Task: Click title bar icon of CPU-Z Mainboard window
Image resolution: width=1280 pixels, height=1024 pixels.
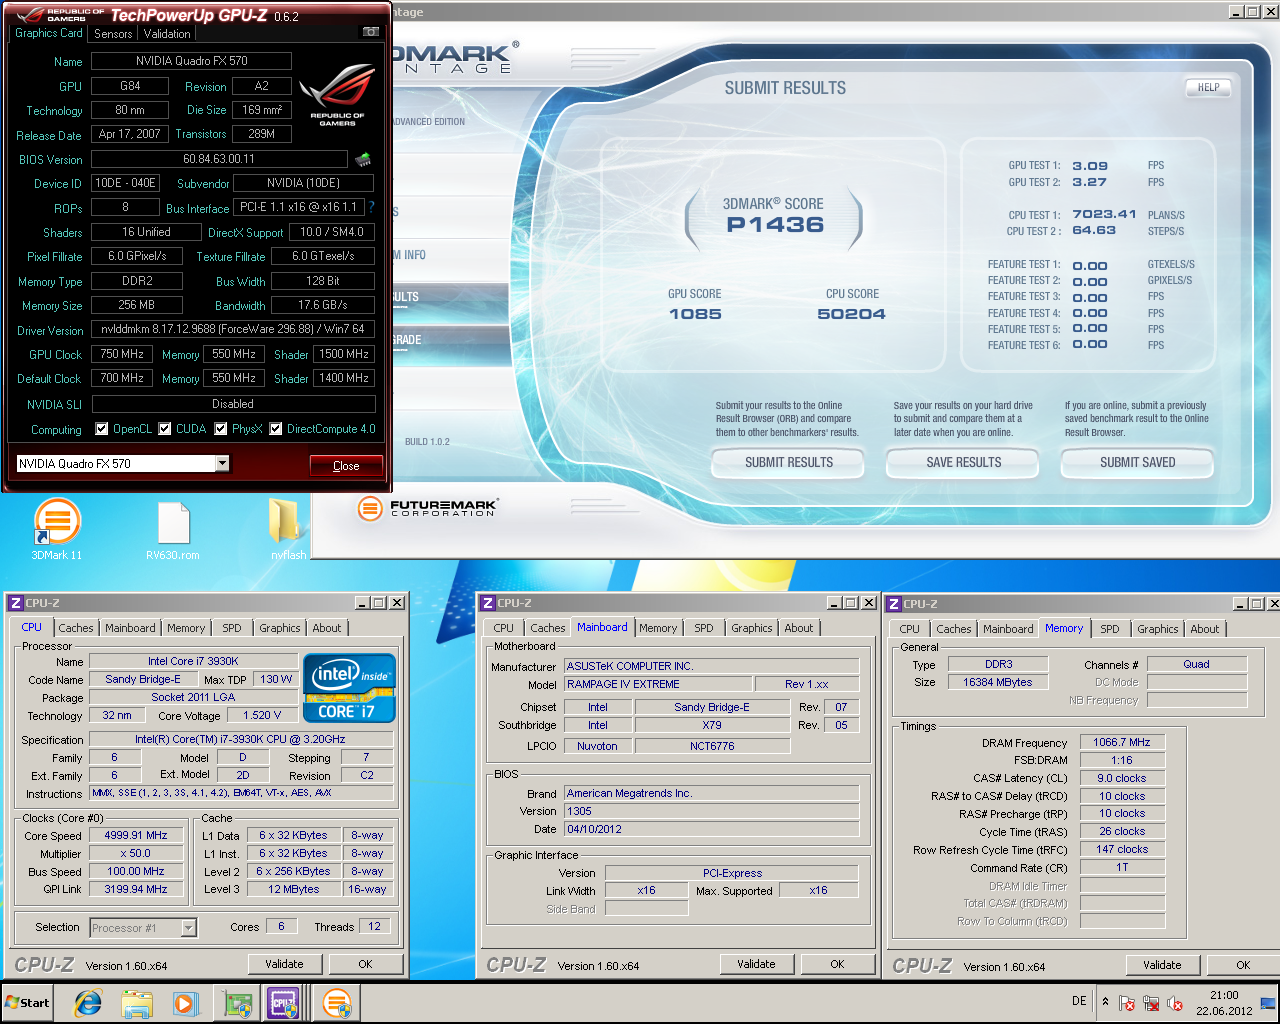Action: pos(488,603)
